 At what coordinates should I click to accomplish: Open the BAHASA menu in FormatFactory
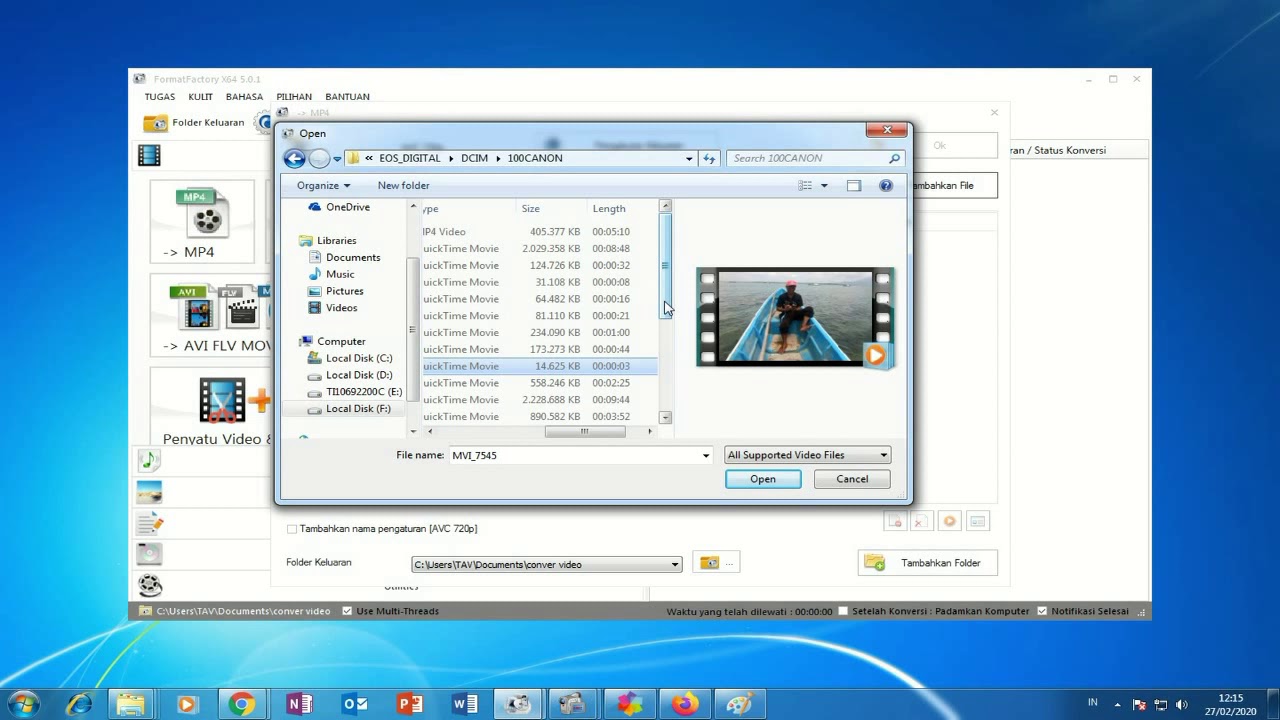[x=244, y=97]
